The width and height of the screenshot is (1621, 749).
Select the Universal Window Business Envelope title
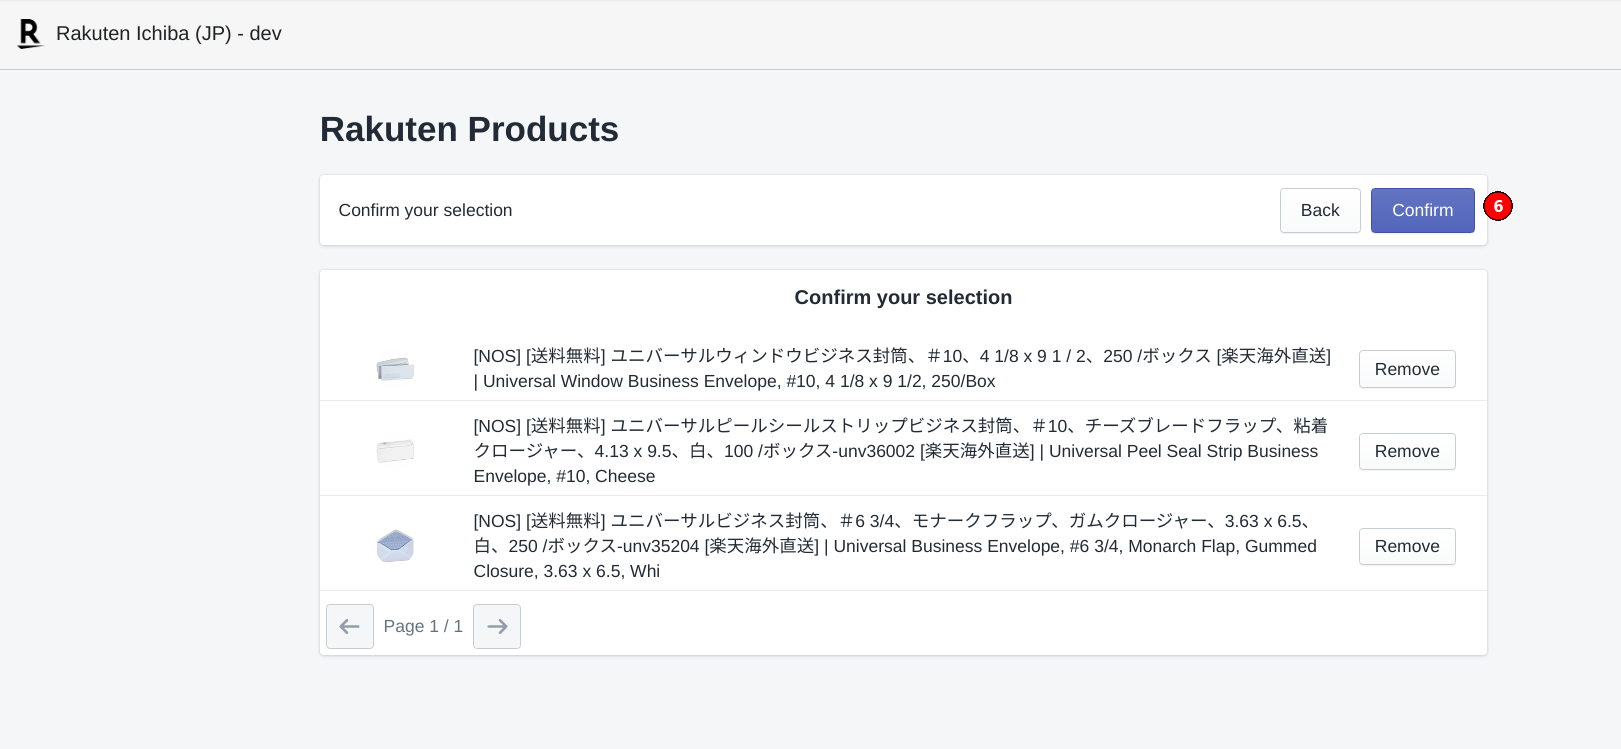901,368
